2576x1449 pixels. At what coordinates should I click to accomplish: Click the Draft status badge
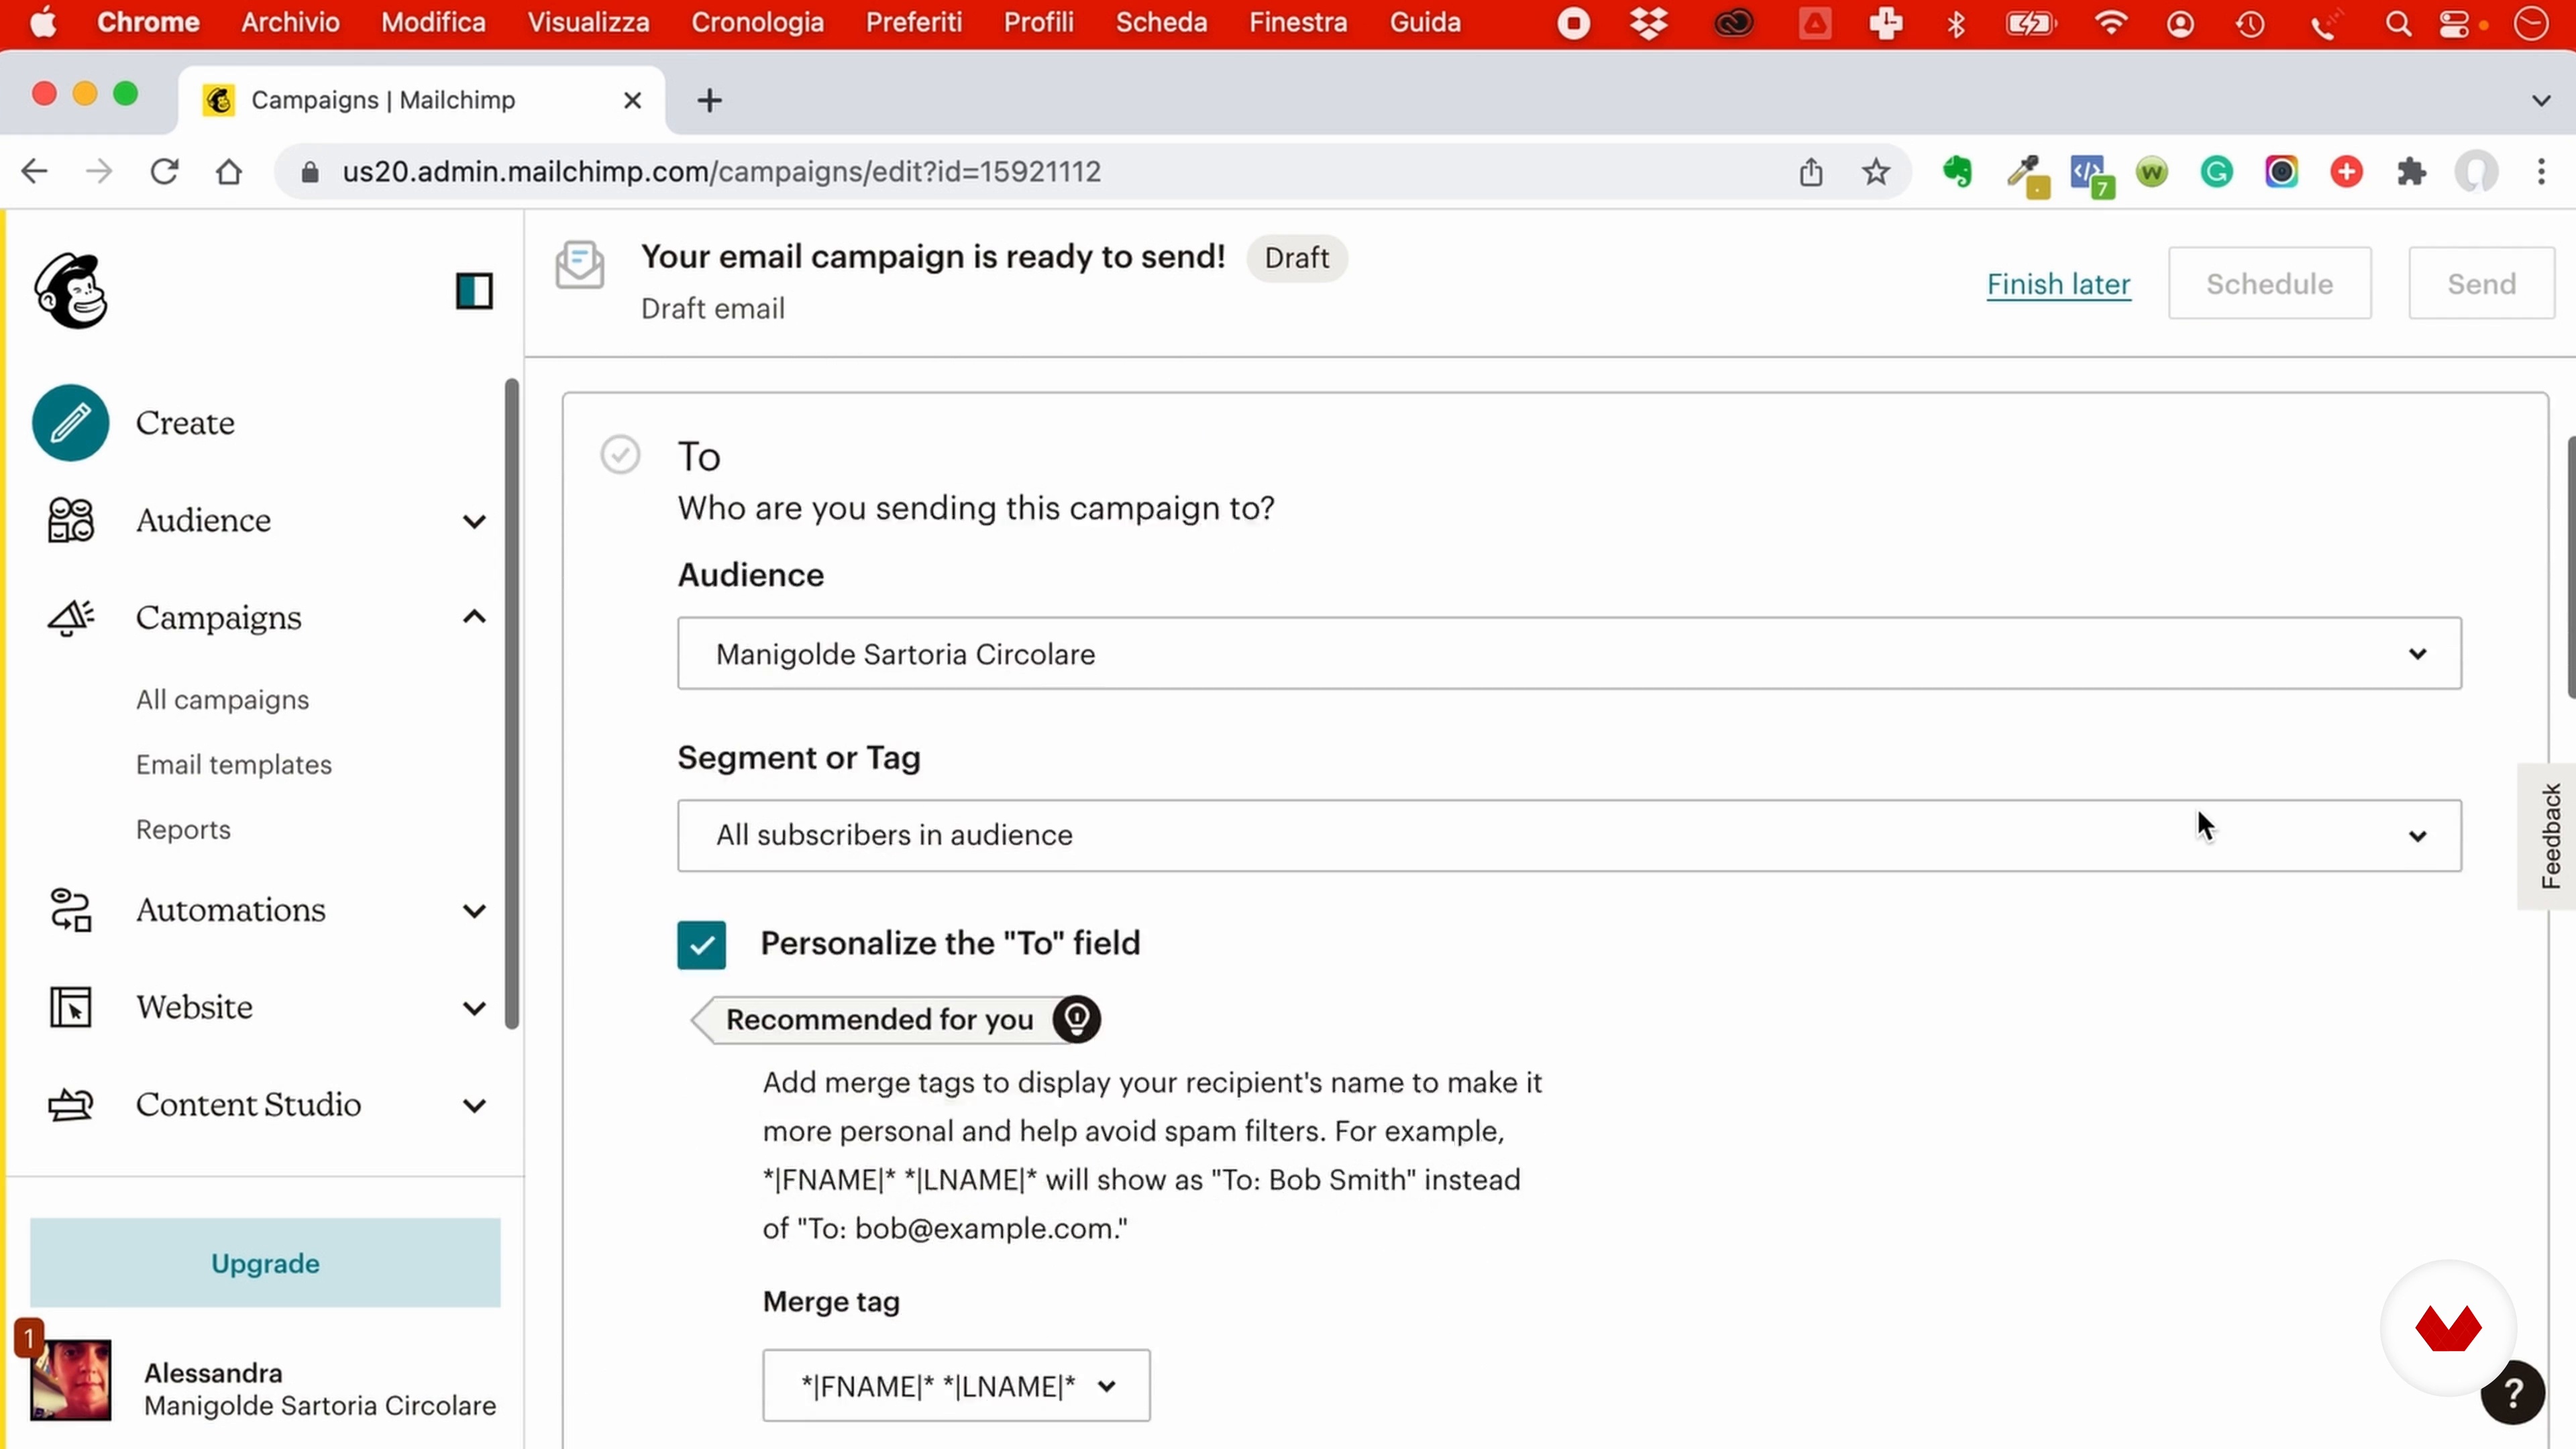coord(1297,258)
